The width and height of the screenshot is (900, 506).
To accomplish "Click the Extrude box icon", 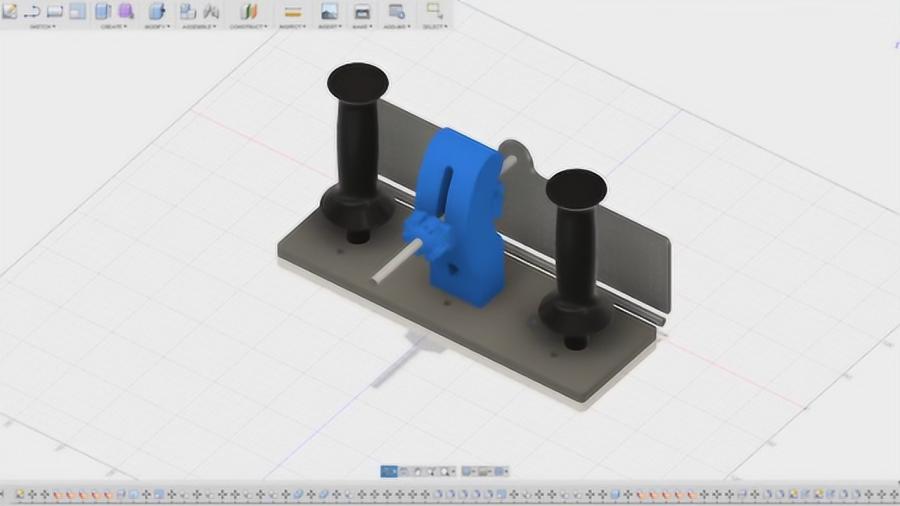I will point(103,11).
